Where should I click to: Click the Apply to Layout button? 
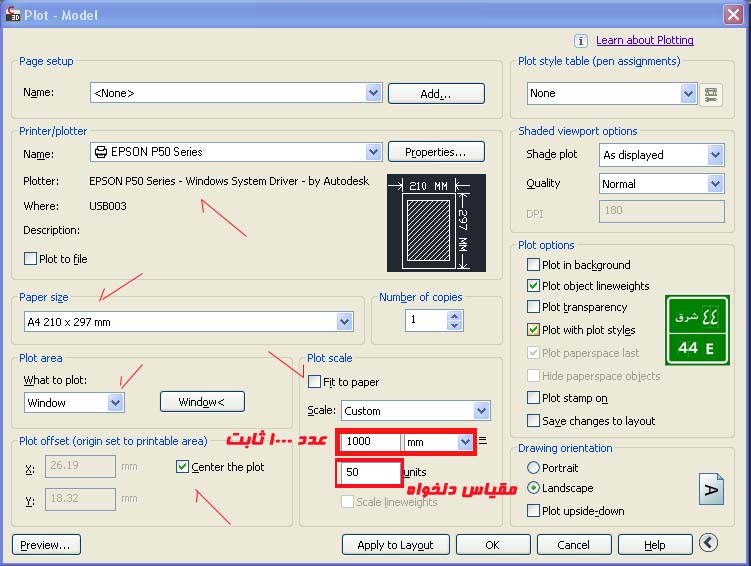tap(395, 545)
